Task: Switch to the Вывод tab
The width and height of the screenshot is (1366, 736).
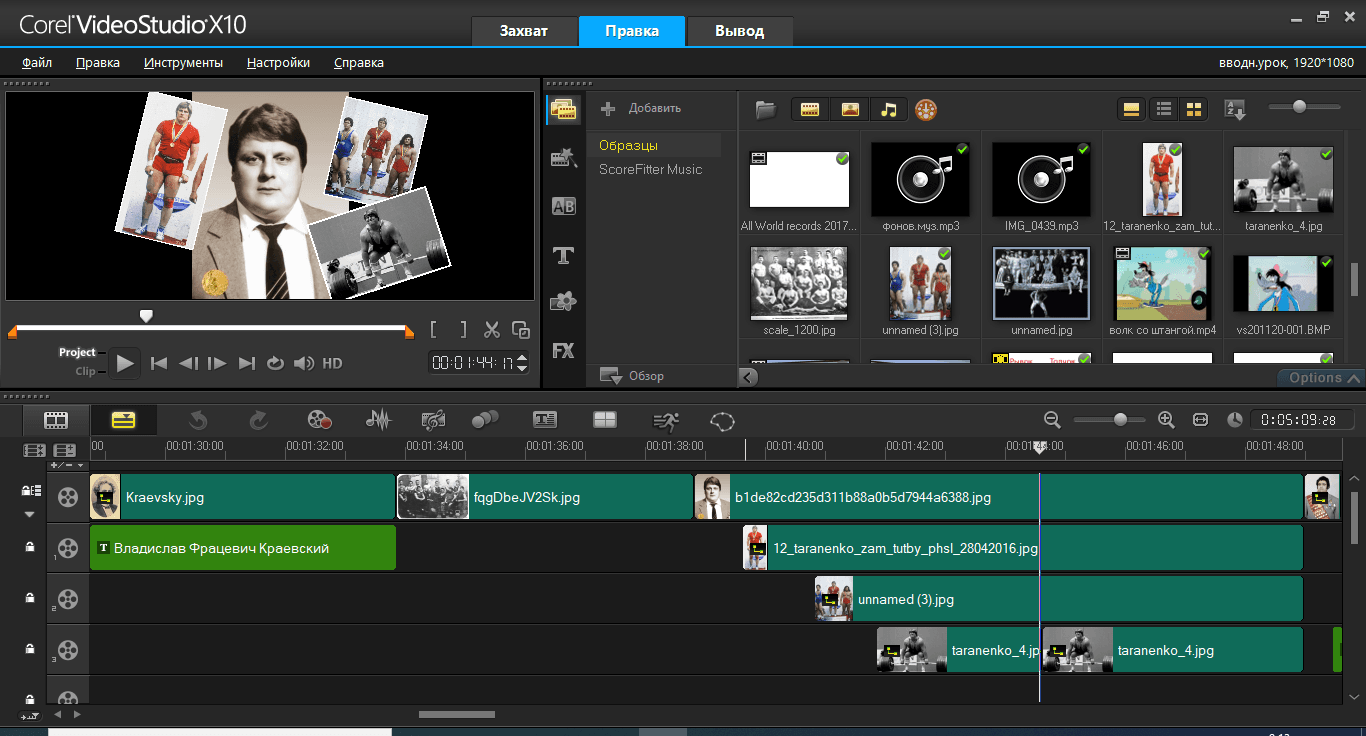Action: point(740,31)
